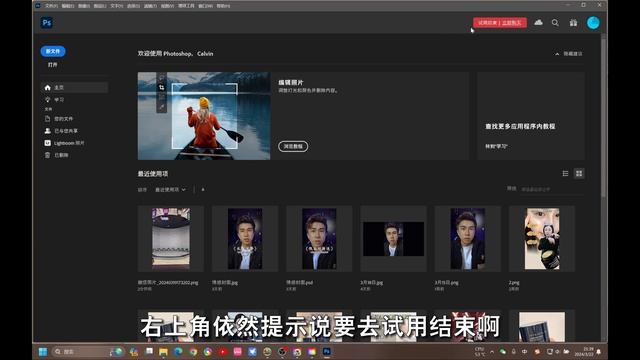This screenshot has width=640, height=360.
Task: Open the sort by (最近使用项) dropdown
Action: 170,190
